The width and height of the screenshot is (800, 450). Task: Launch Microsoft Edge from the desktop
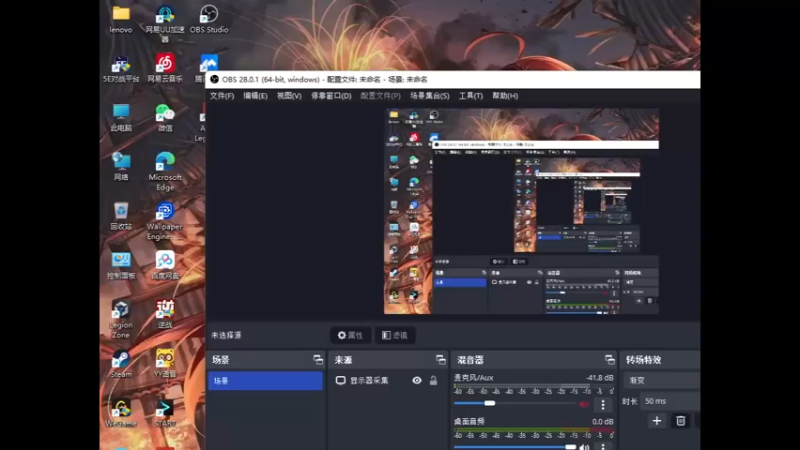[165, 171]
